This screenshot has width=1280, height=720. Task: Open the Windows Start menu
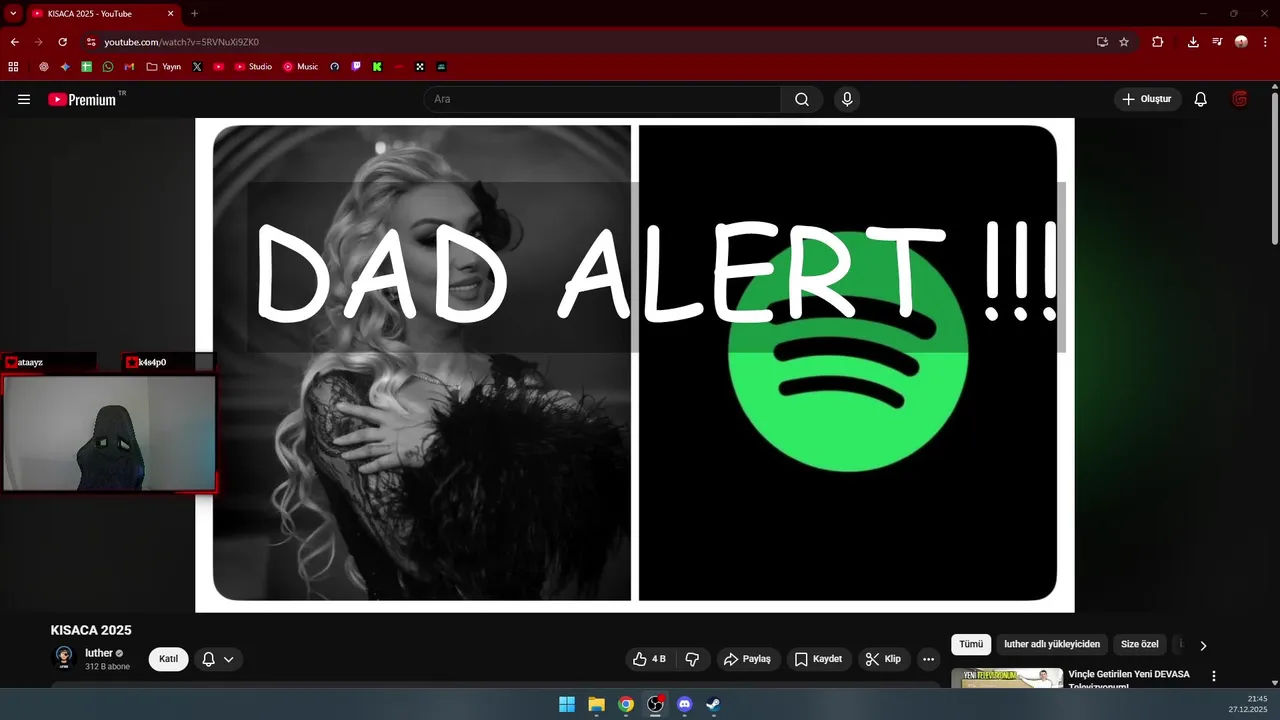click(x=567, y=704)
